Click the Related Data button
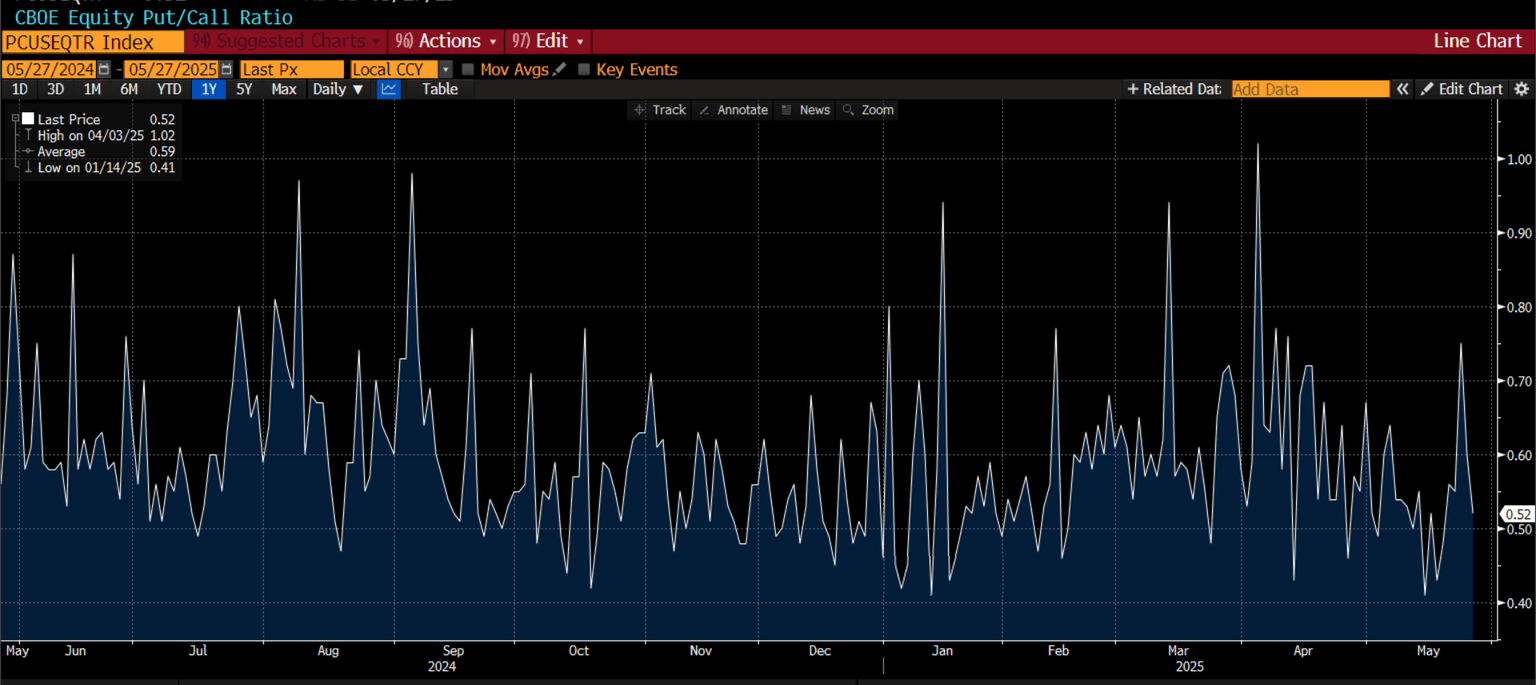1536x685 pixels. click(1174, 89)
